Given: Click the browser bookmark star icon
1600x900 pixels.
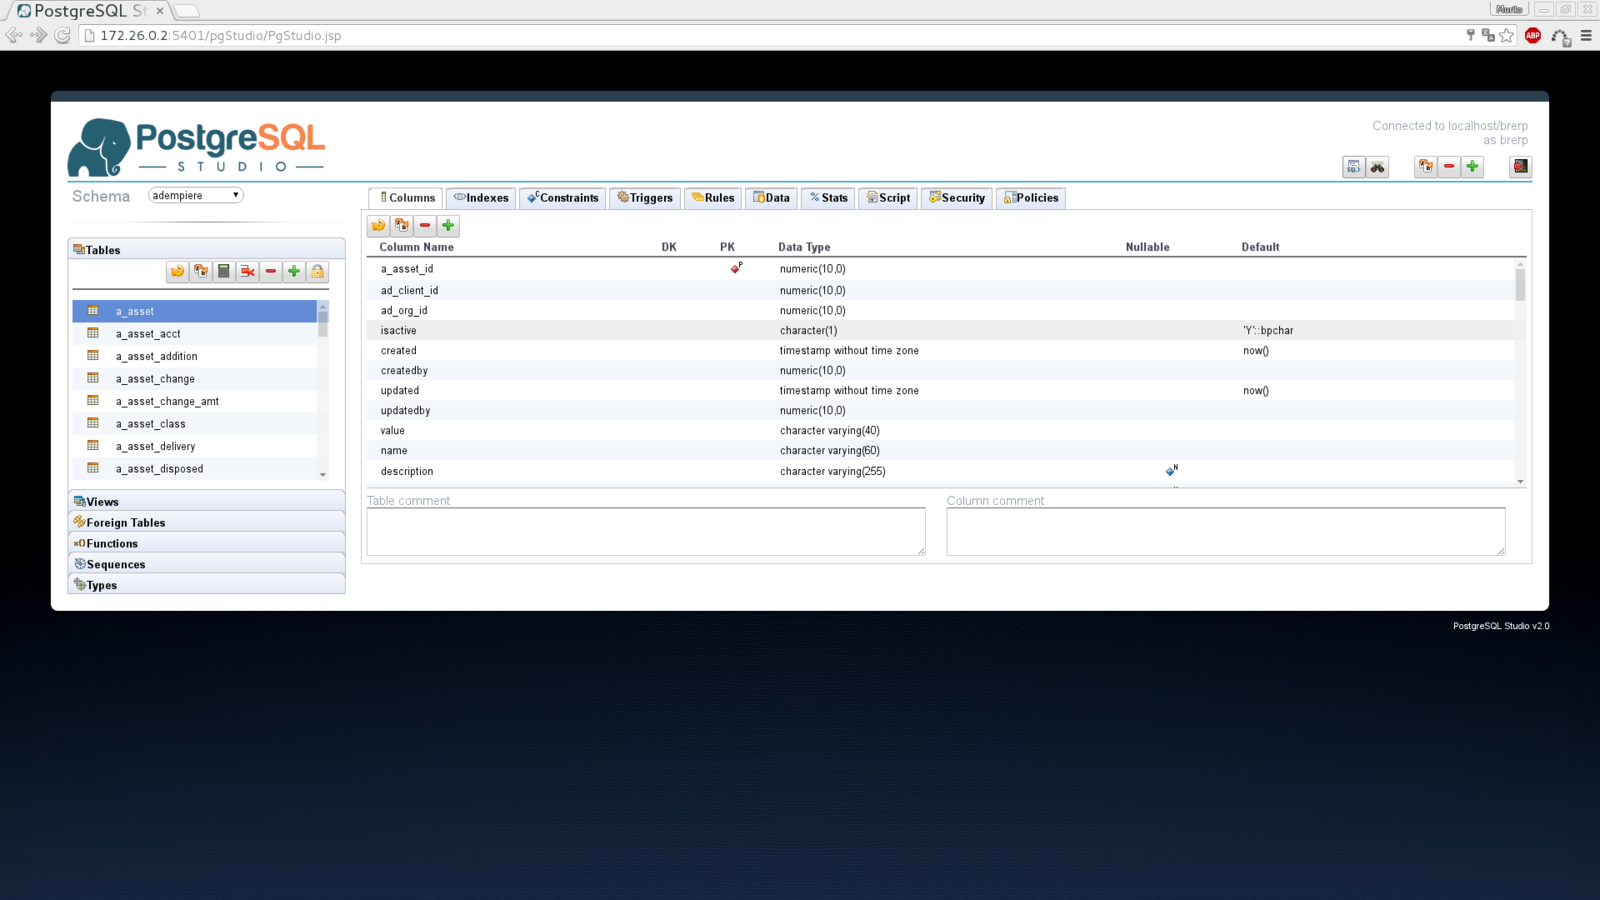Looking at the screenshot, I should tap(1507, 36).
